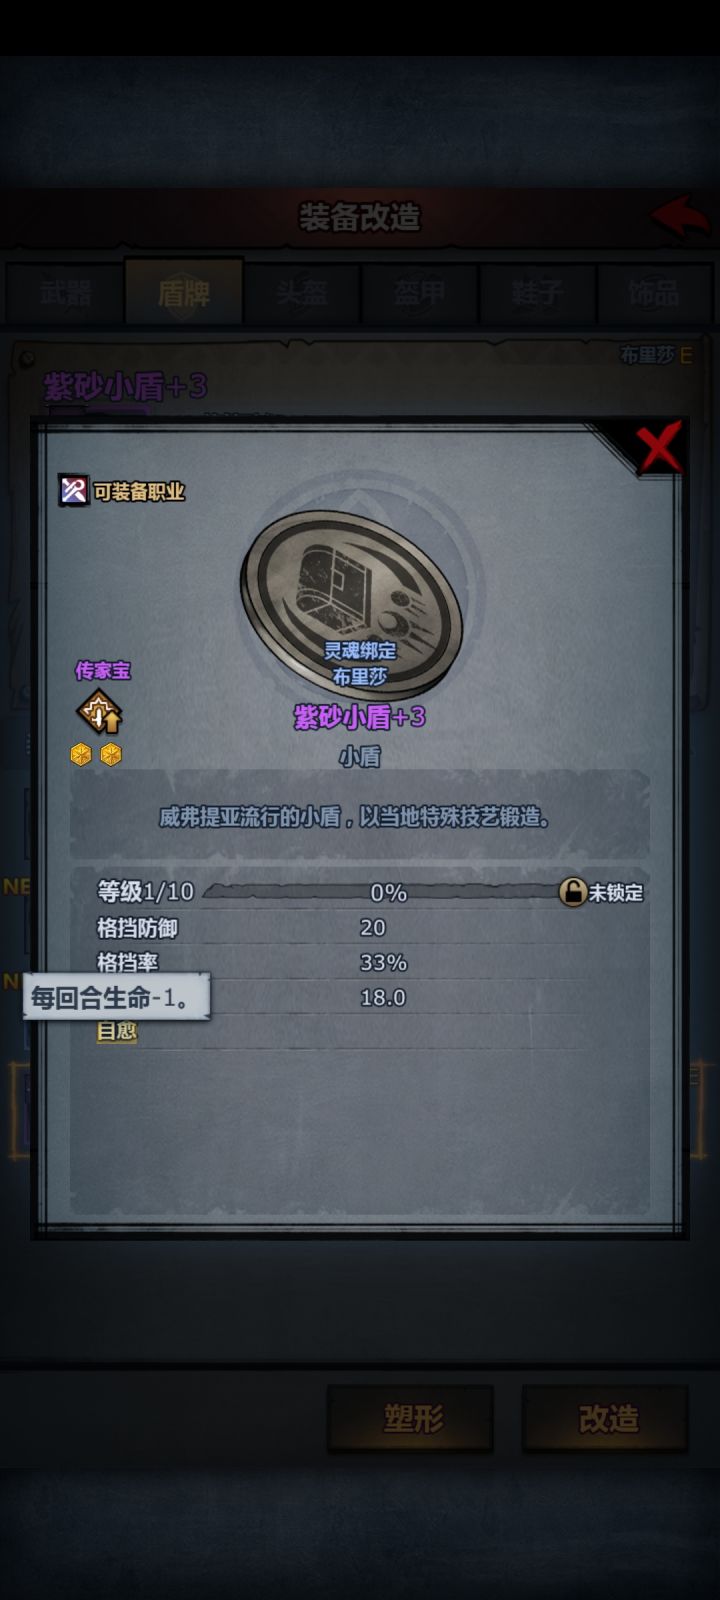Tap the level experience progress bar
The height and width of the screenshot is (1600, 720).
(x=388, y=892)
